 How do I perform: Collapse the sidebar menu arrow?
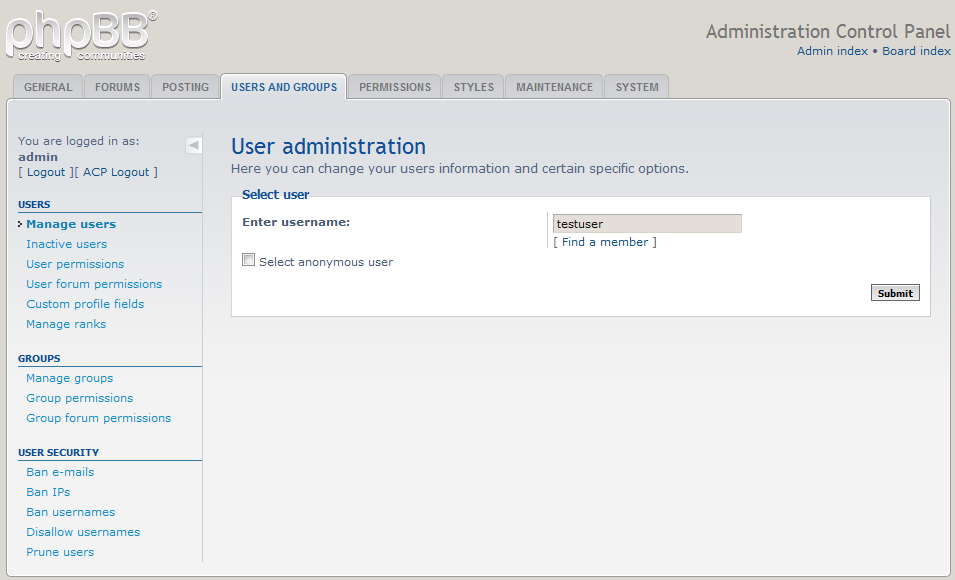coord(194,145)
